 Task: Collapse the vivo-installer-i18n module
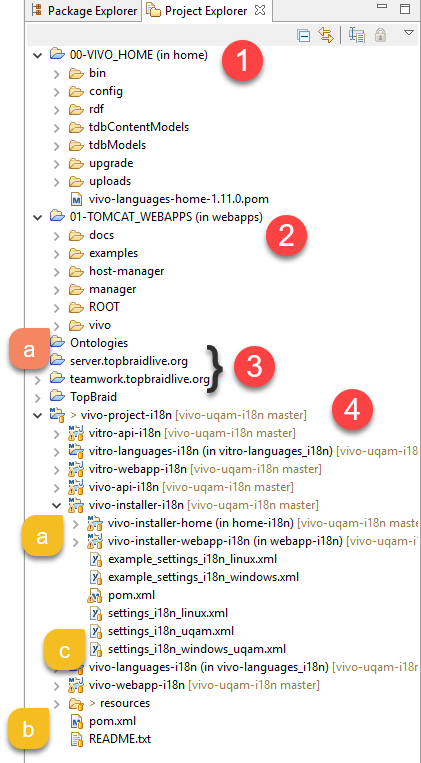point(56,505)
